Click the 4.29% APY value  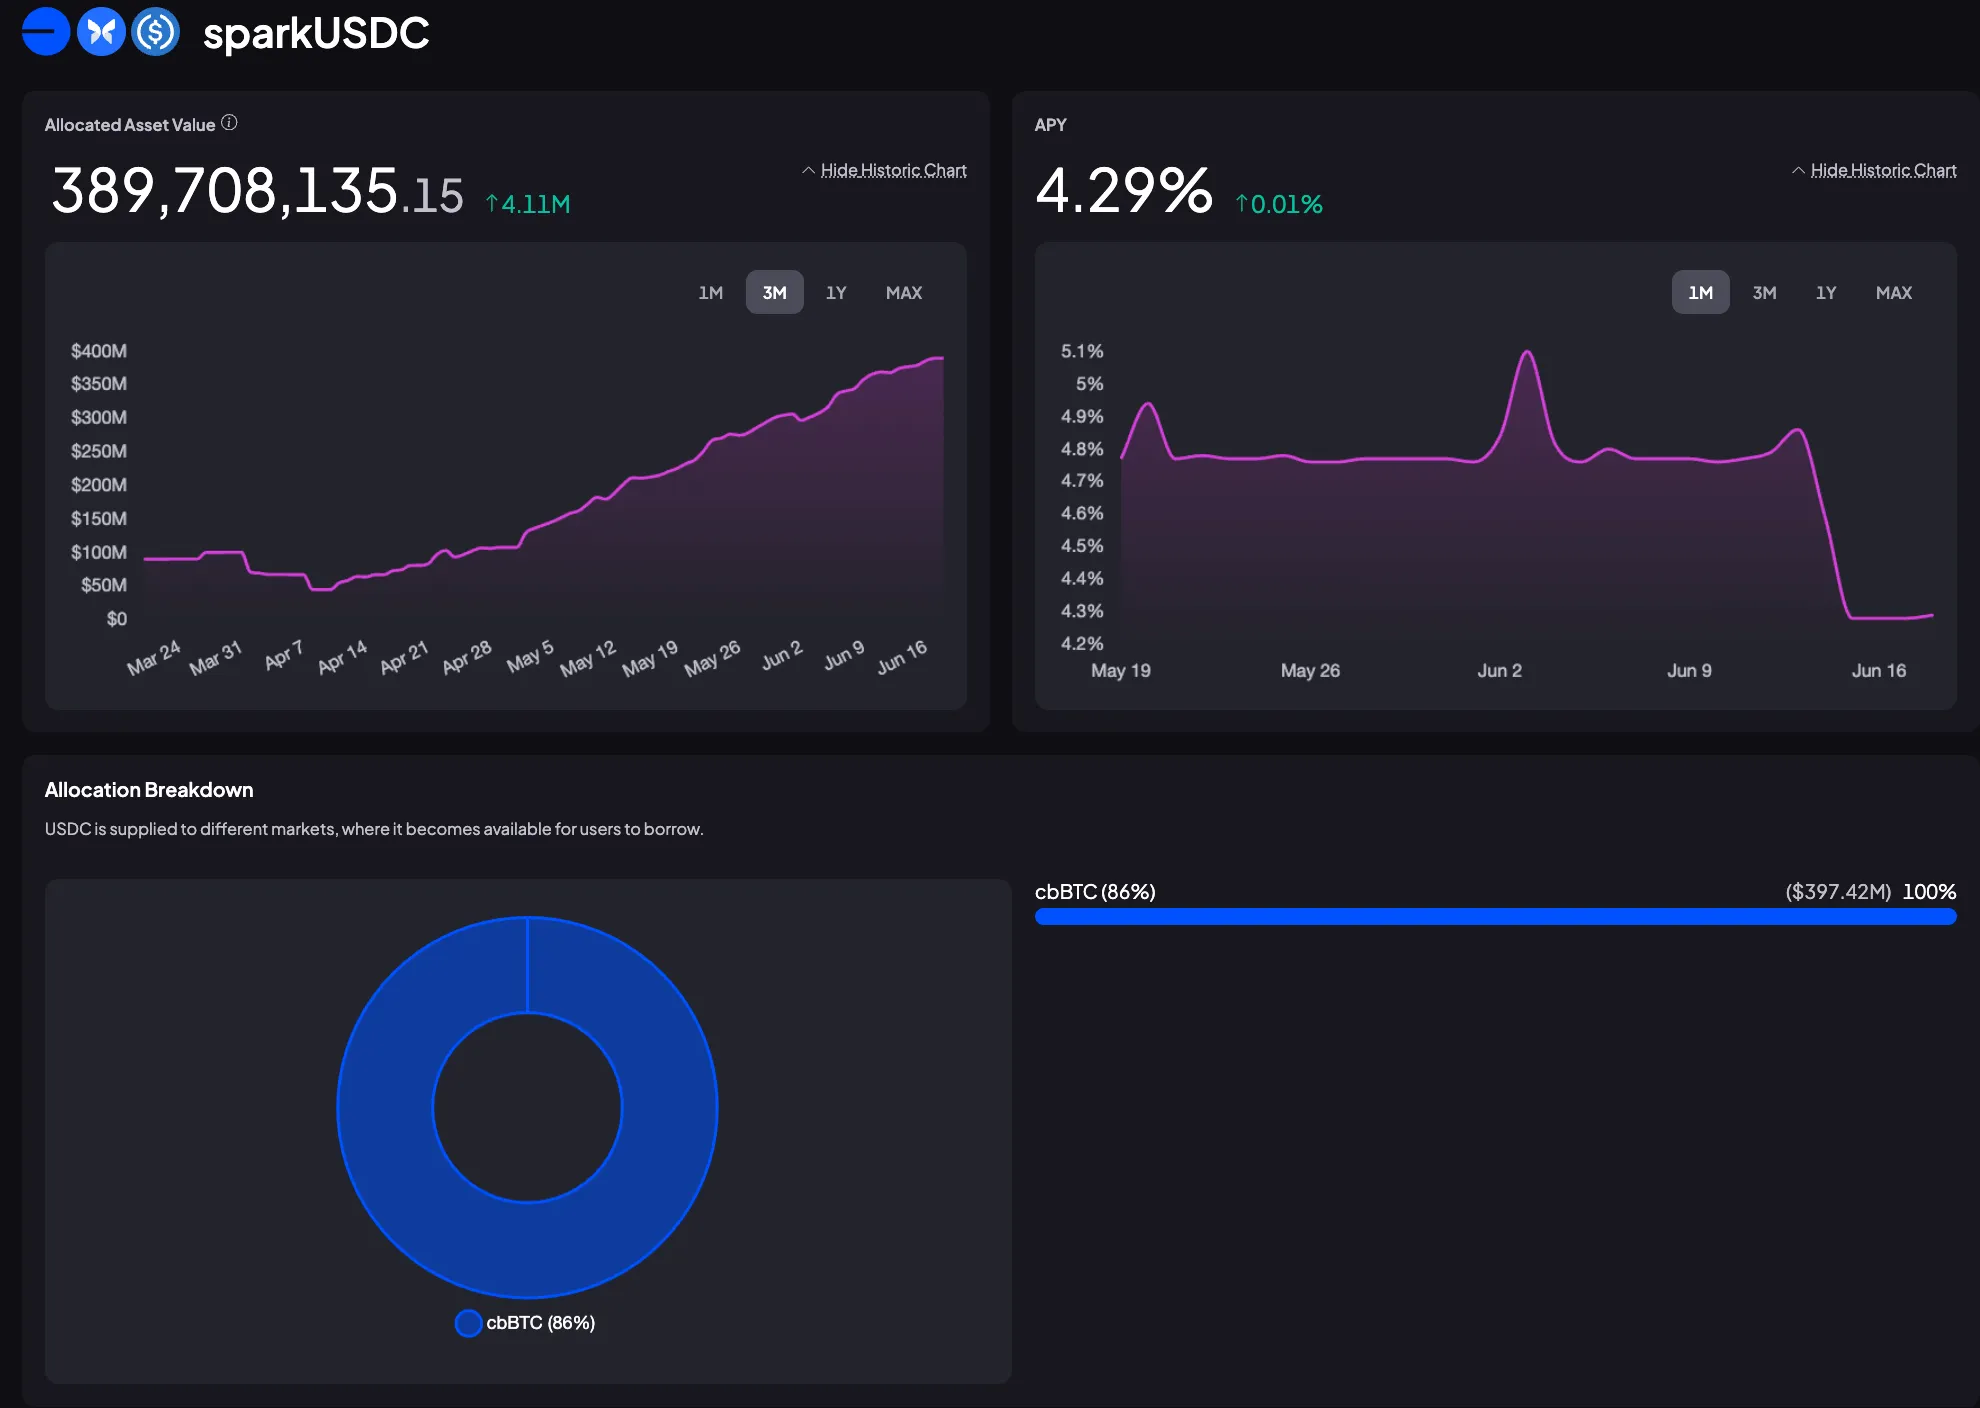pos(1124,190)
